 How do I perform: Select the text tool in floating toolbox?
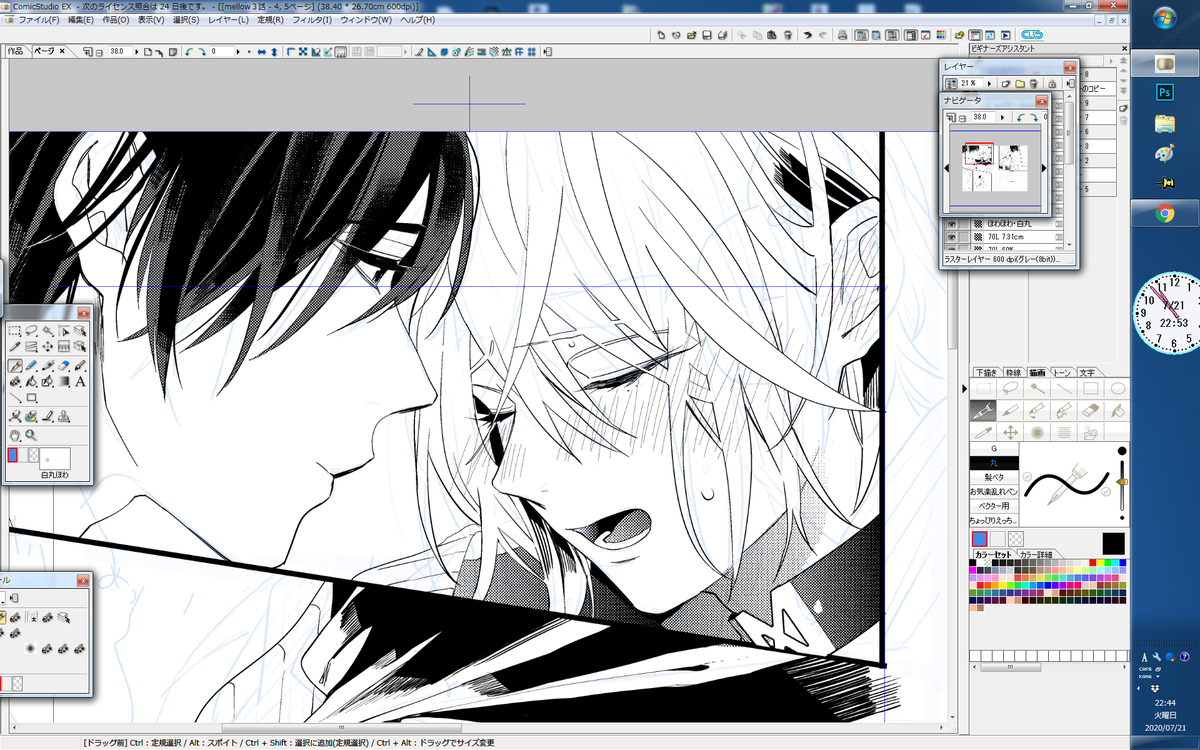80,381
